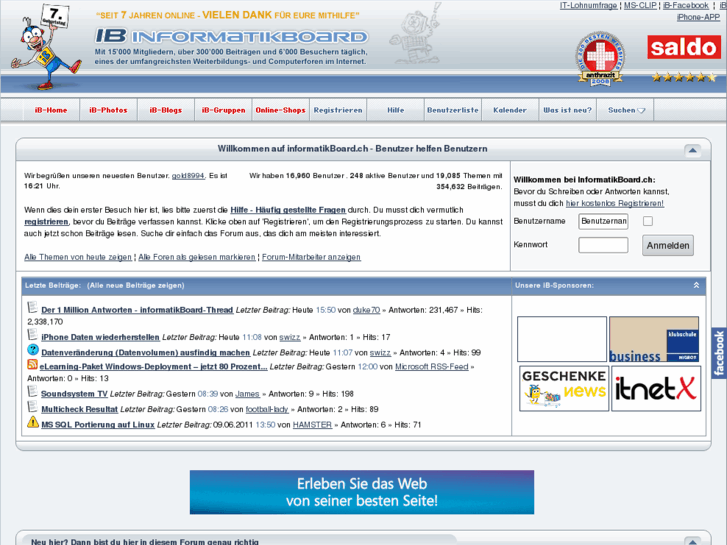Click the document icon beside 'iPhone Daten wiederherstellen'
Image resolution: width=727 pixels, height=545 pixels.
[32, 334]
